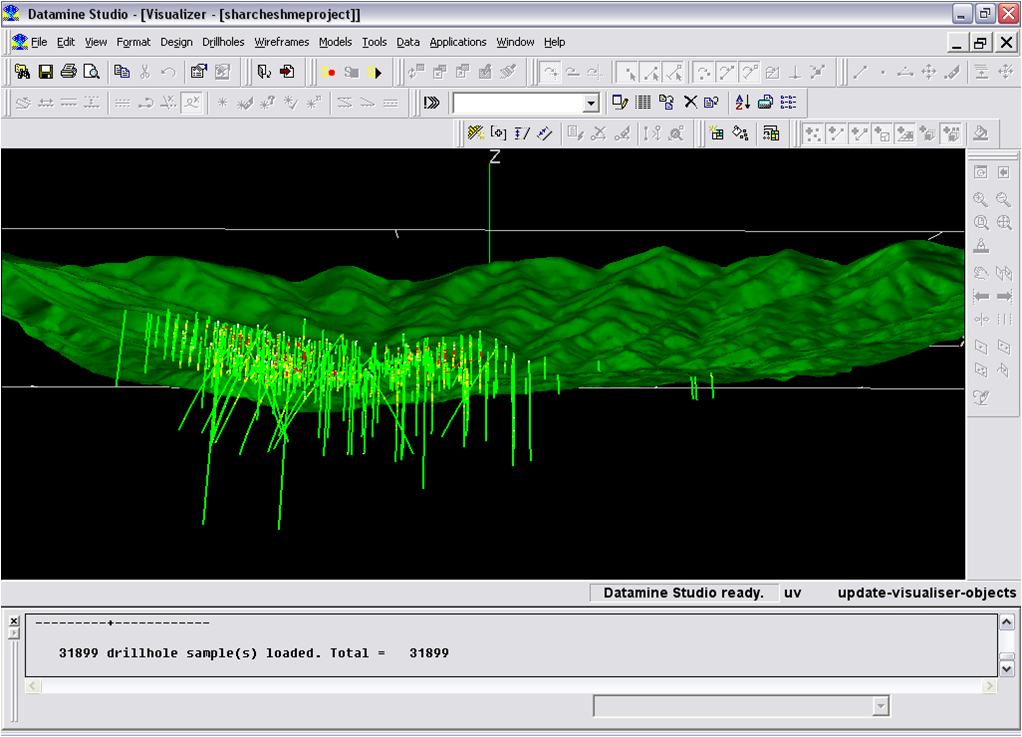Toggle the highlighted query-X button in second toolbar

(x=192, y=102)
